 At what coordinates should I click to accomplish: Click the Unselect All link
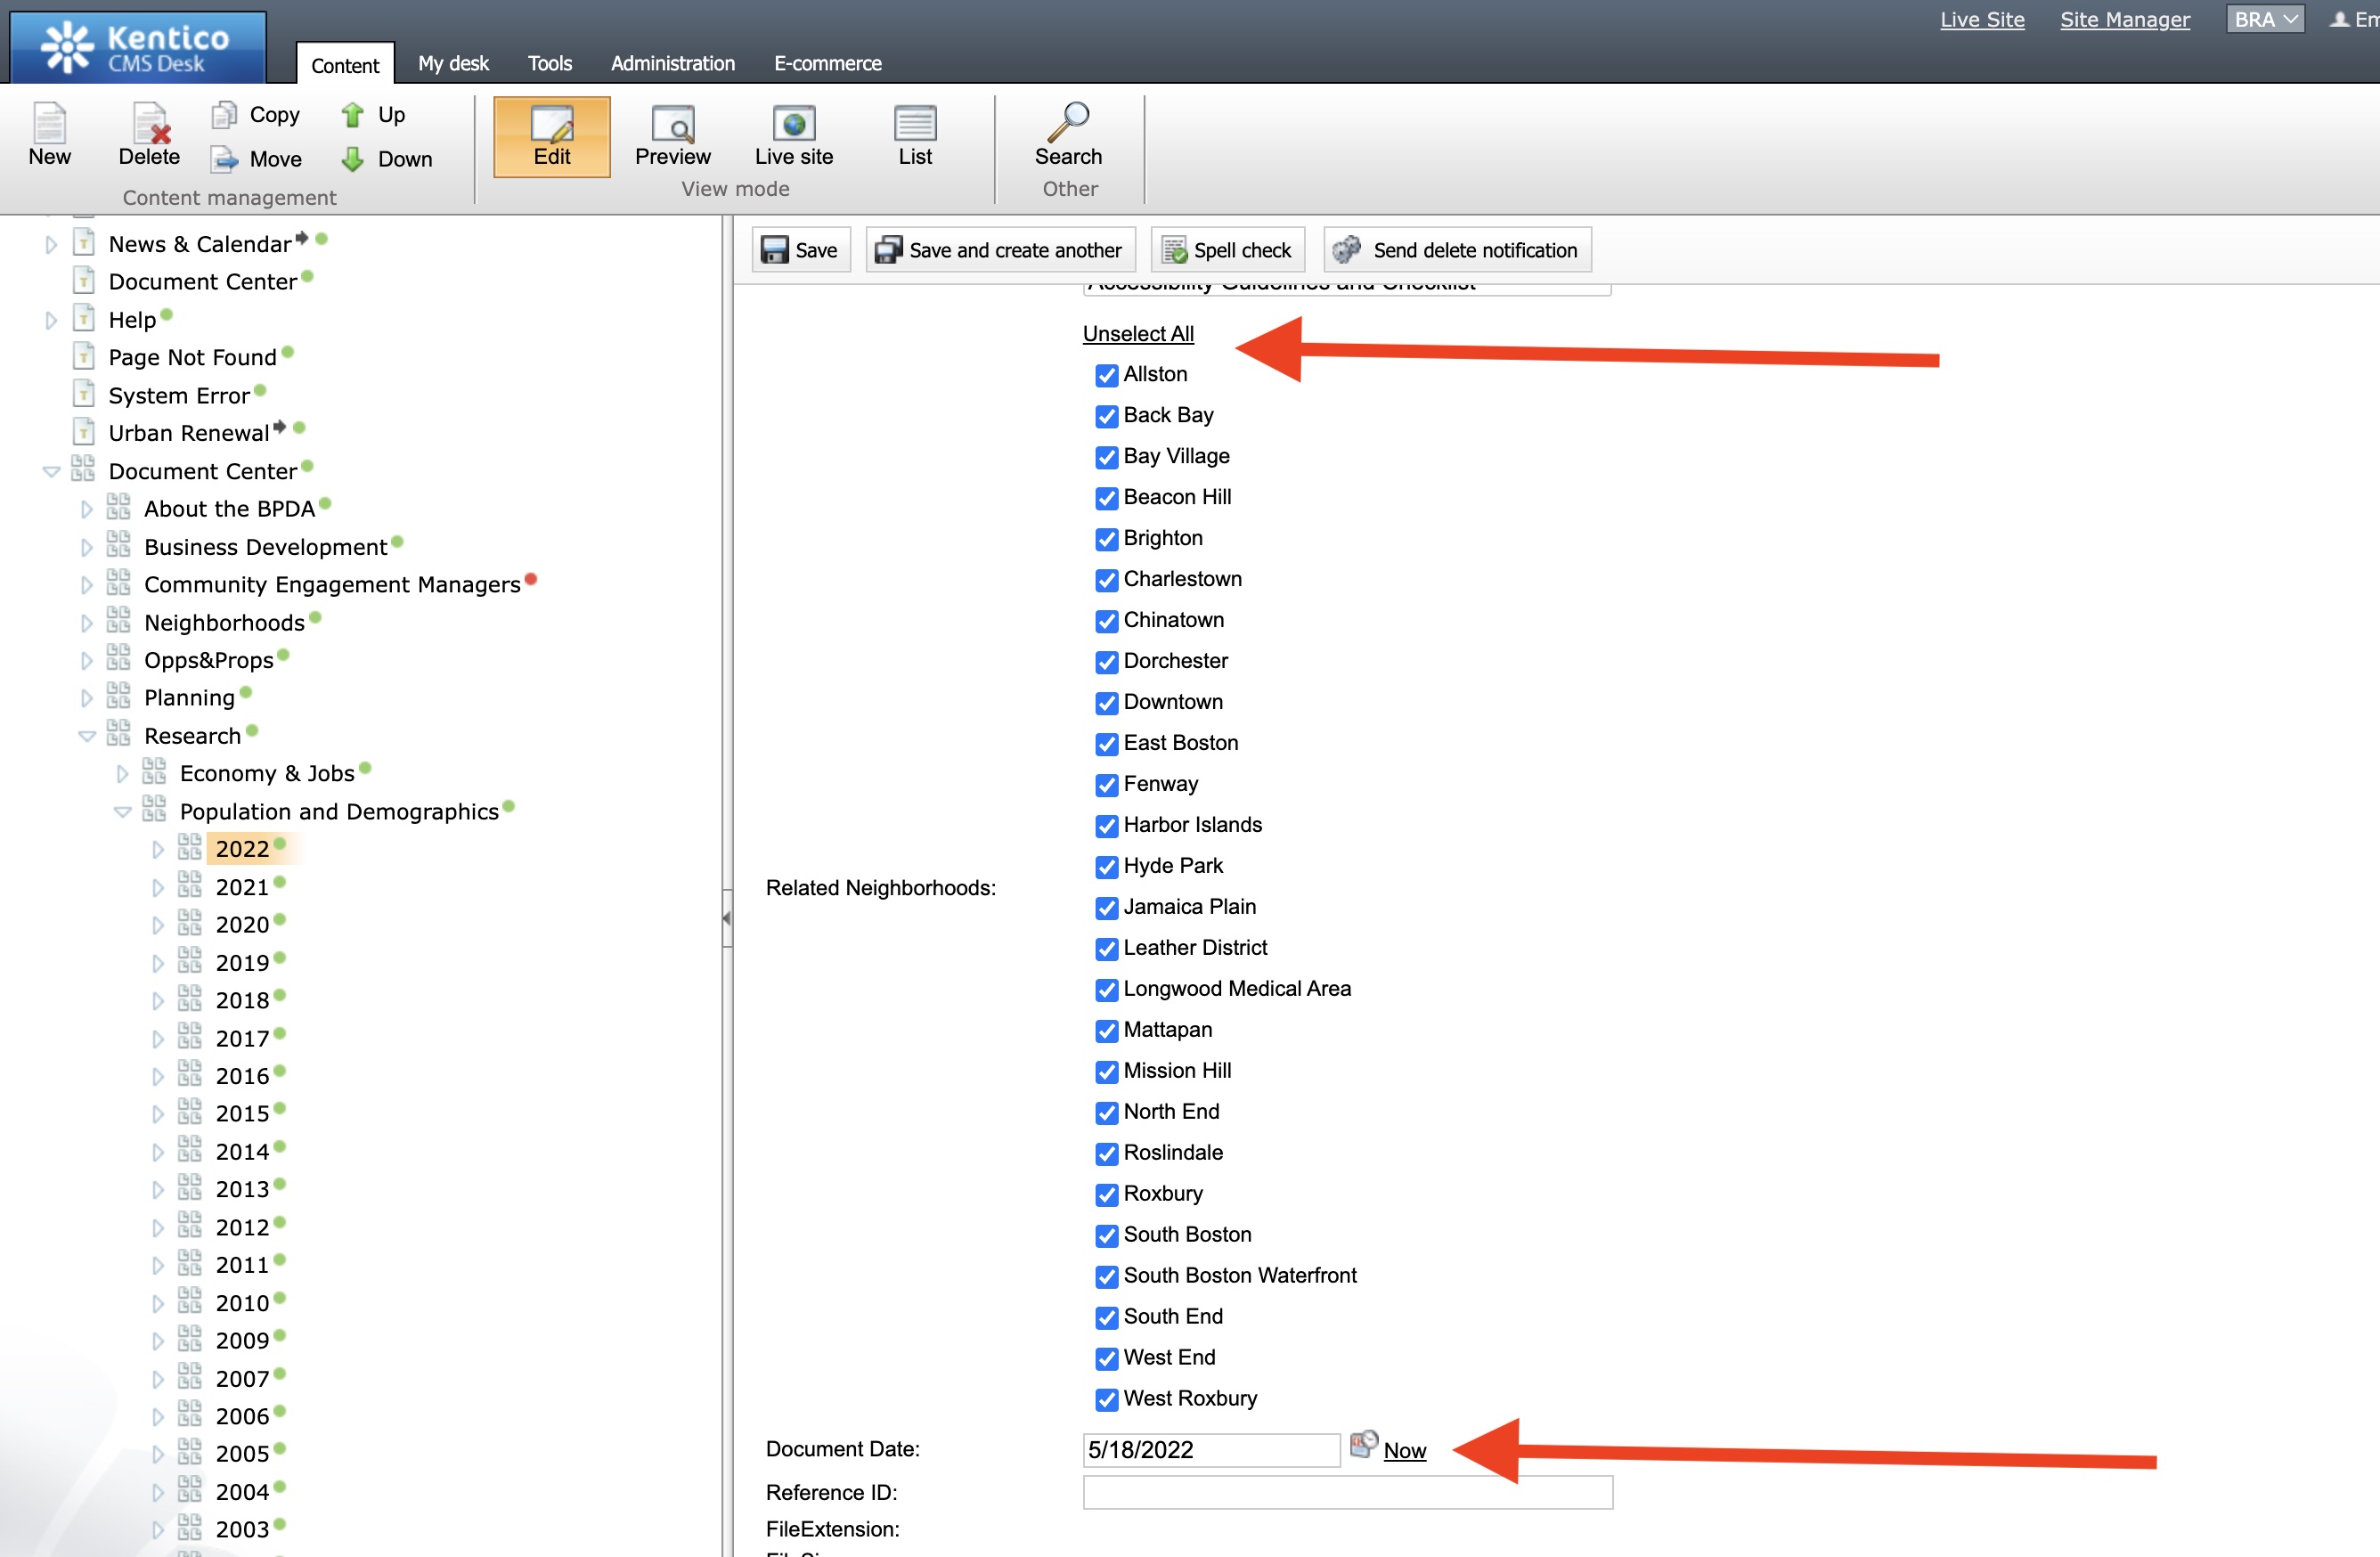click(1137, 334)
